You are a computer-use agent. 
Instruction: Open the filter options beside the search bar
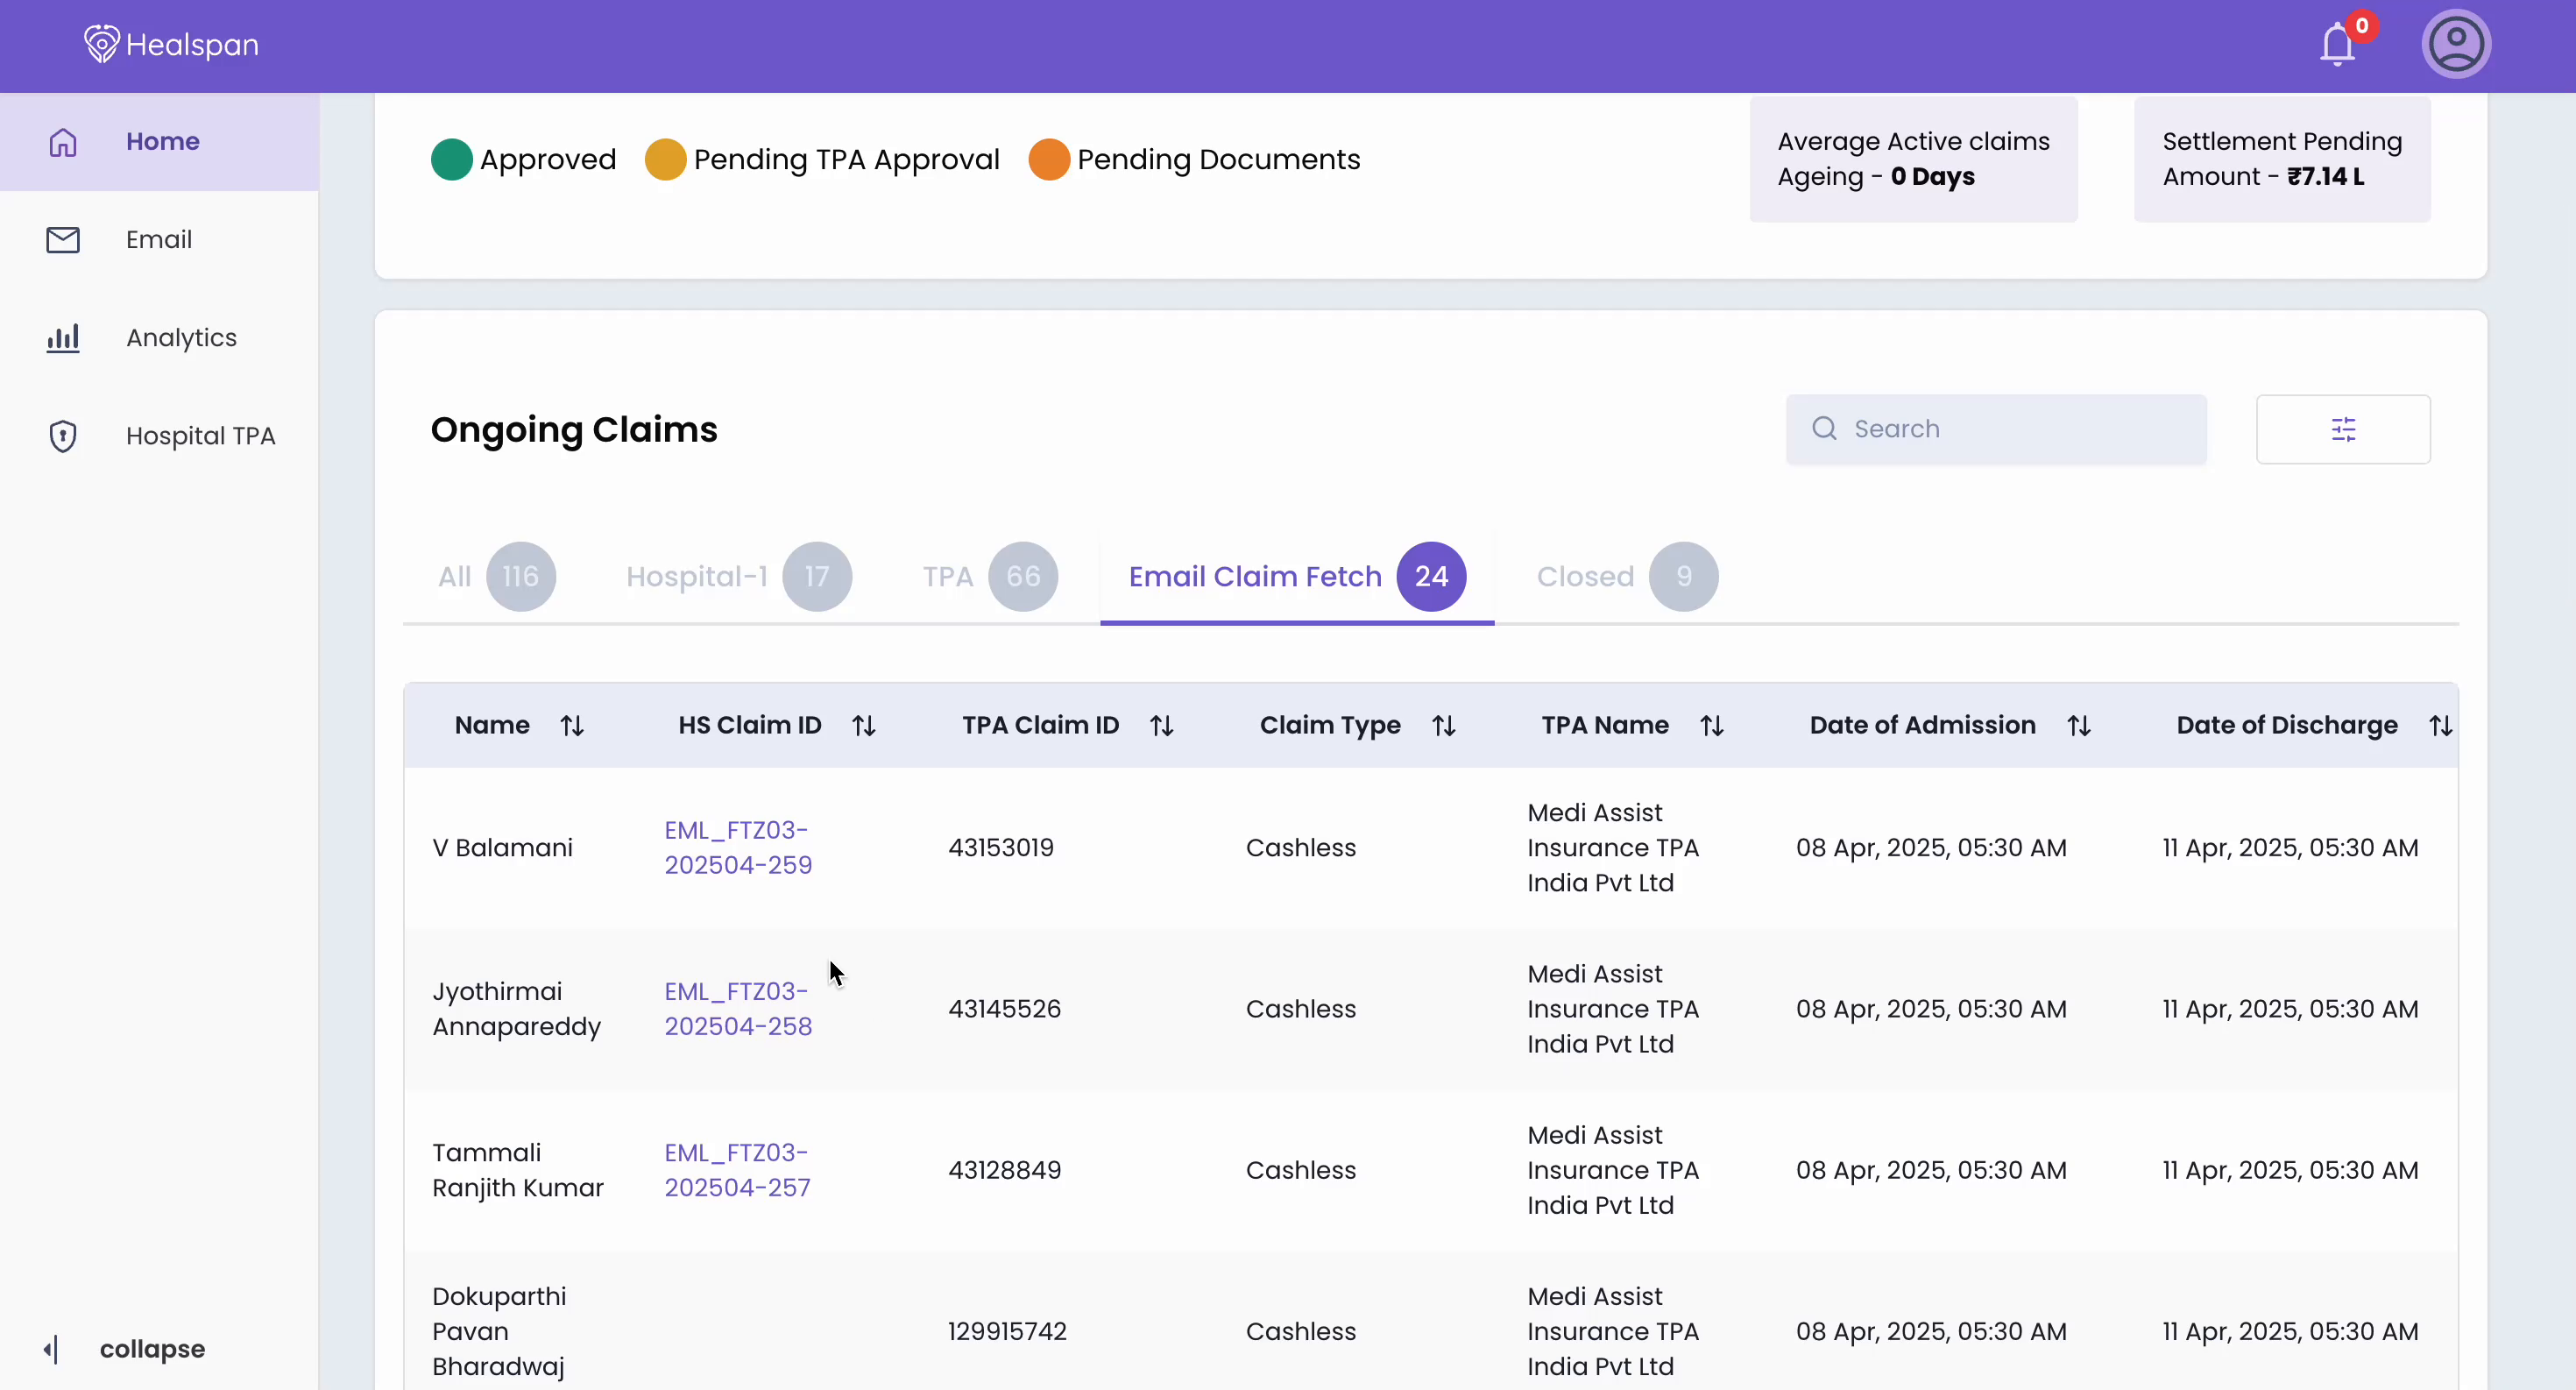click(x=2344, y=428)
